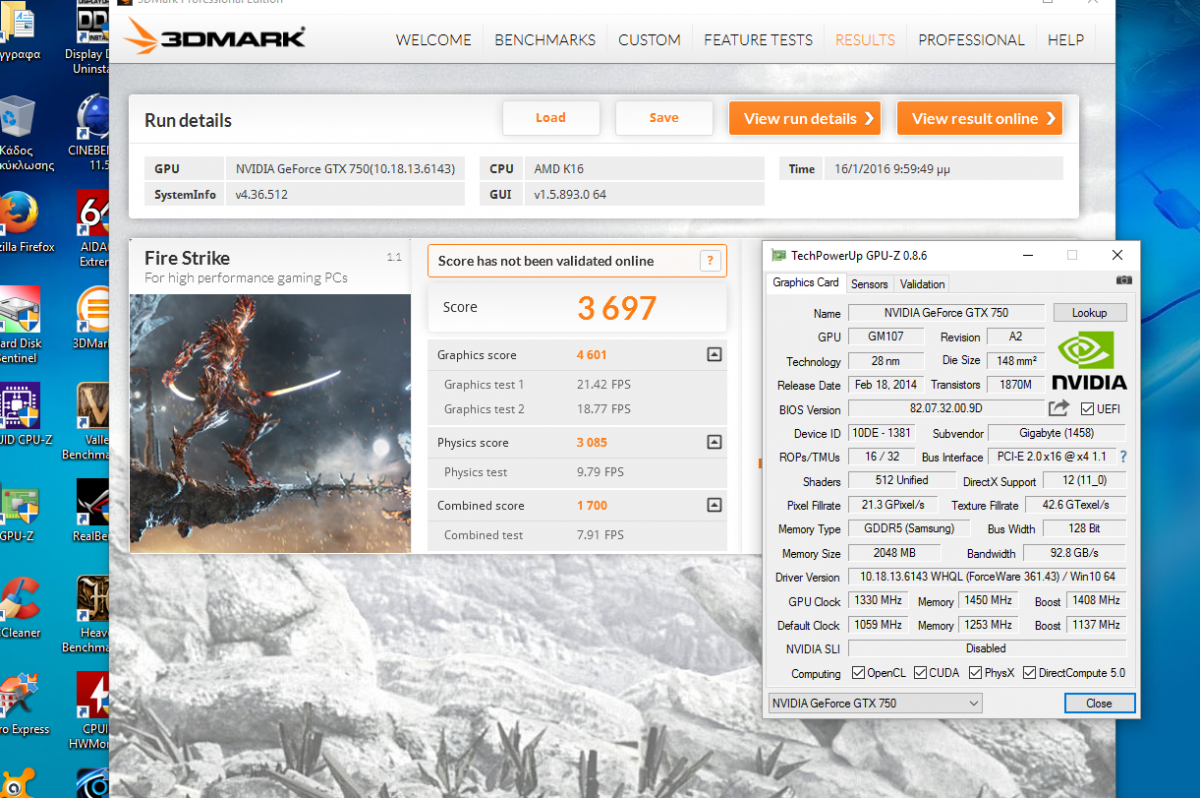Viewport: 1200px width, 798px height.
Task: Select the RESULTS tab
Action: click(x=865, y=40)
